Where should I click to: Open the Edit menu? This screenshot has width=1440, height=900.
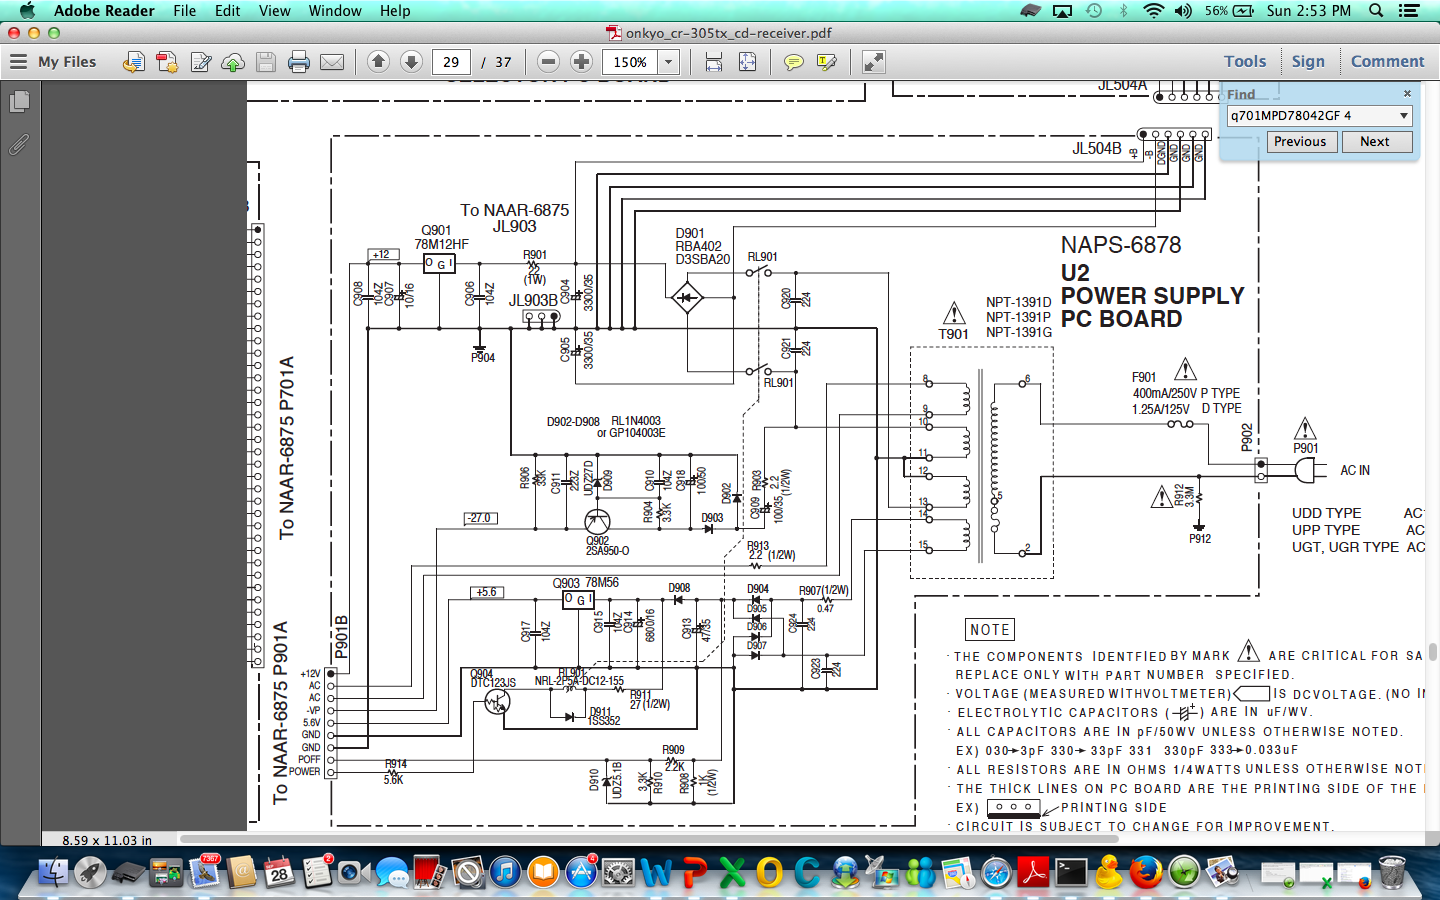(227, 11)
